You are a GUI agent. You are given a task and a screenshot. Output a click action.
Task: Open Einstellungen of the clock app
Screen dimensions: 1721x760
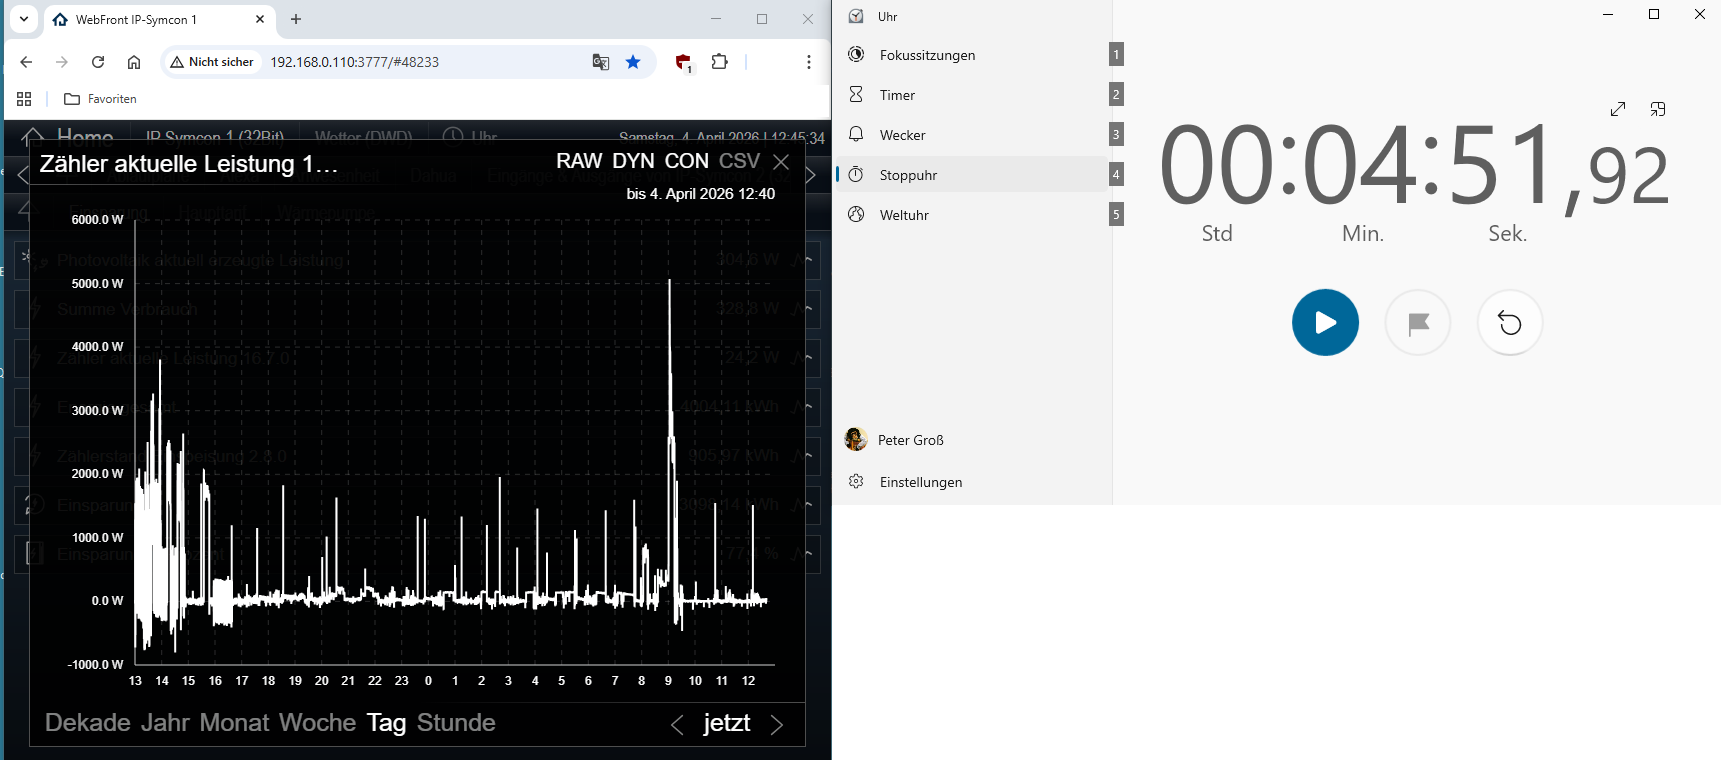[920, 482]
